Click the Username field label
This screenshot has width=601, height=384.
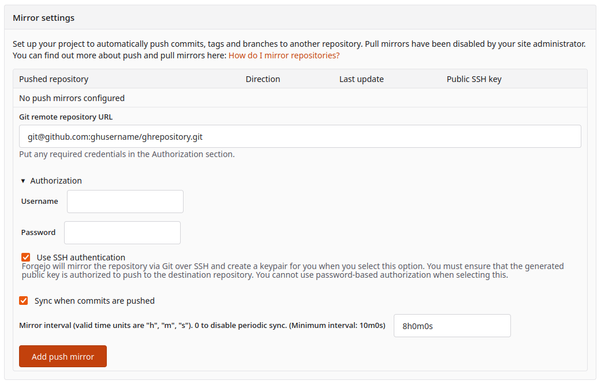[39, 202]
